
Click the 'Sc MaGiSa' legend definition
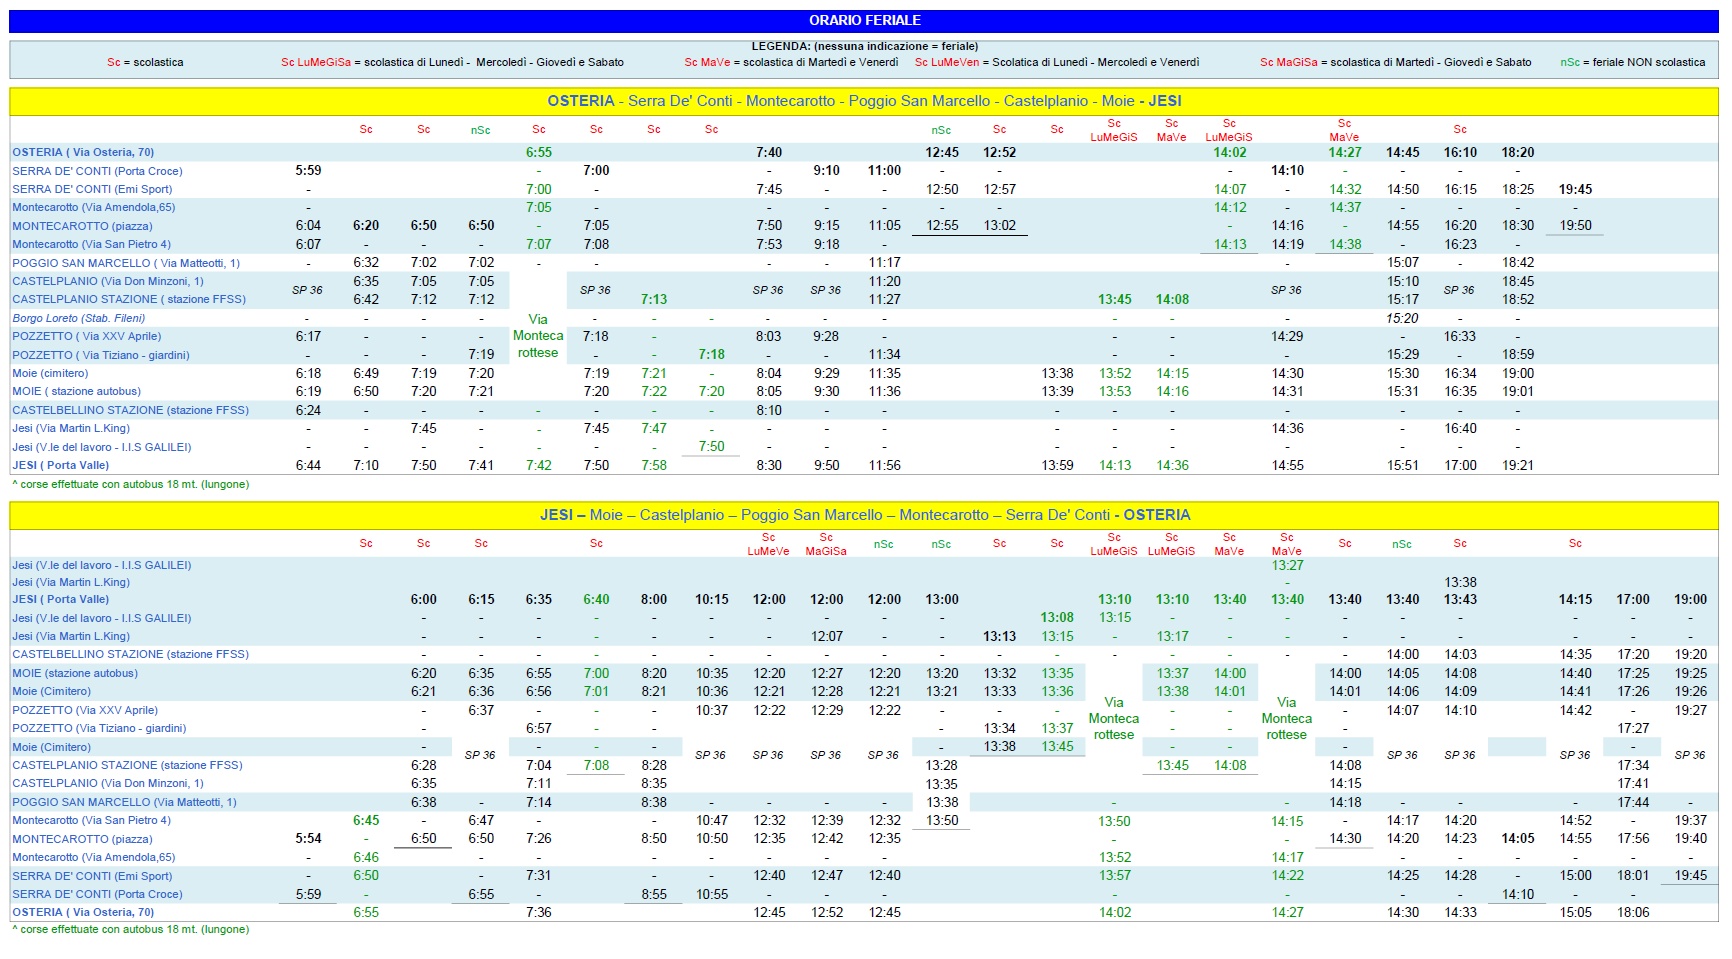point(1395,62)
